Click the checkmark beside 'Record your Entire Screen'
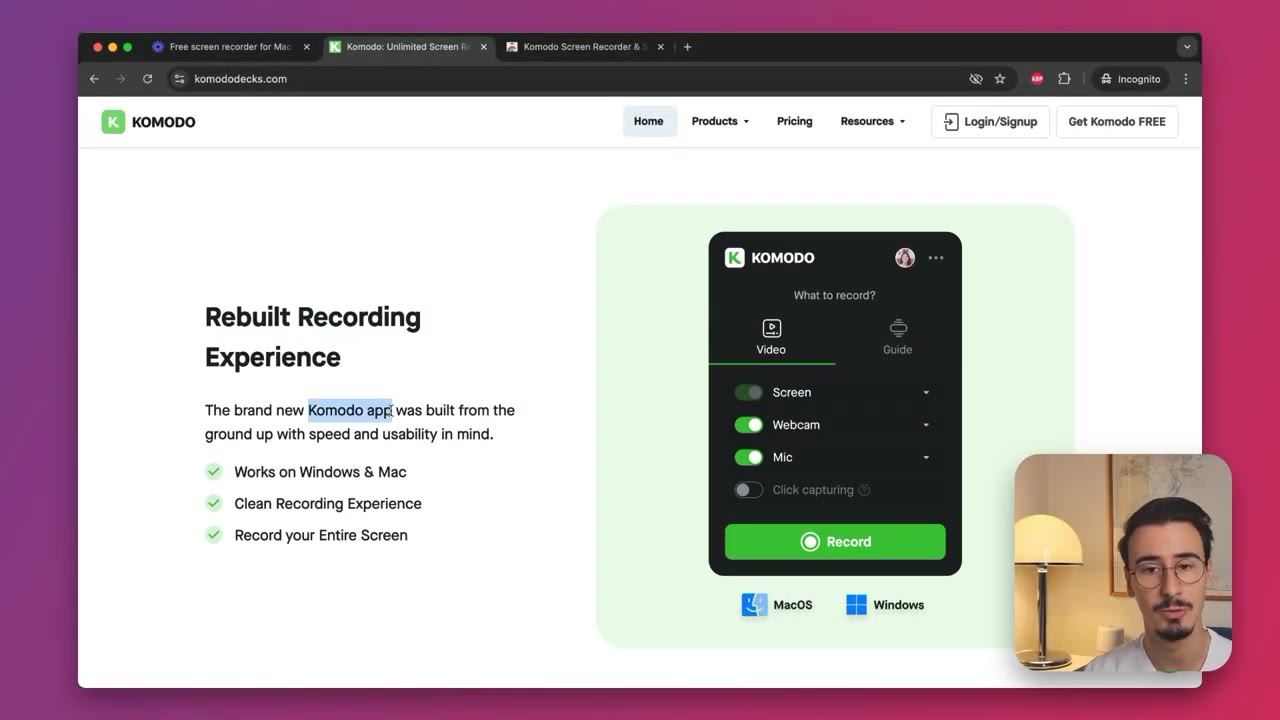 (x=213, y=535)
